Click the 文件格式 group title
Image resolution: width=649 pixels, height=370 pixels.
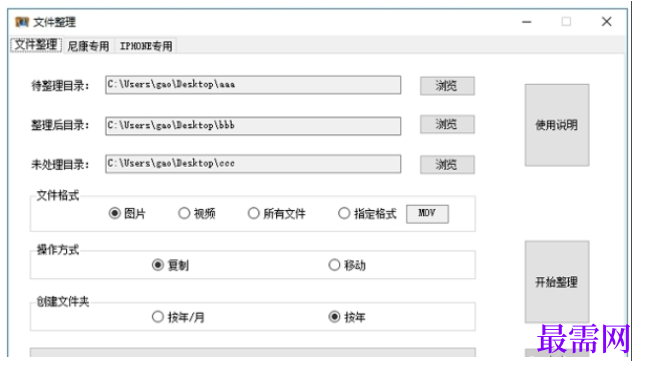pyautogui.click(x=58, y=195)
